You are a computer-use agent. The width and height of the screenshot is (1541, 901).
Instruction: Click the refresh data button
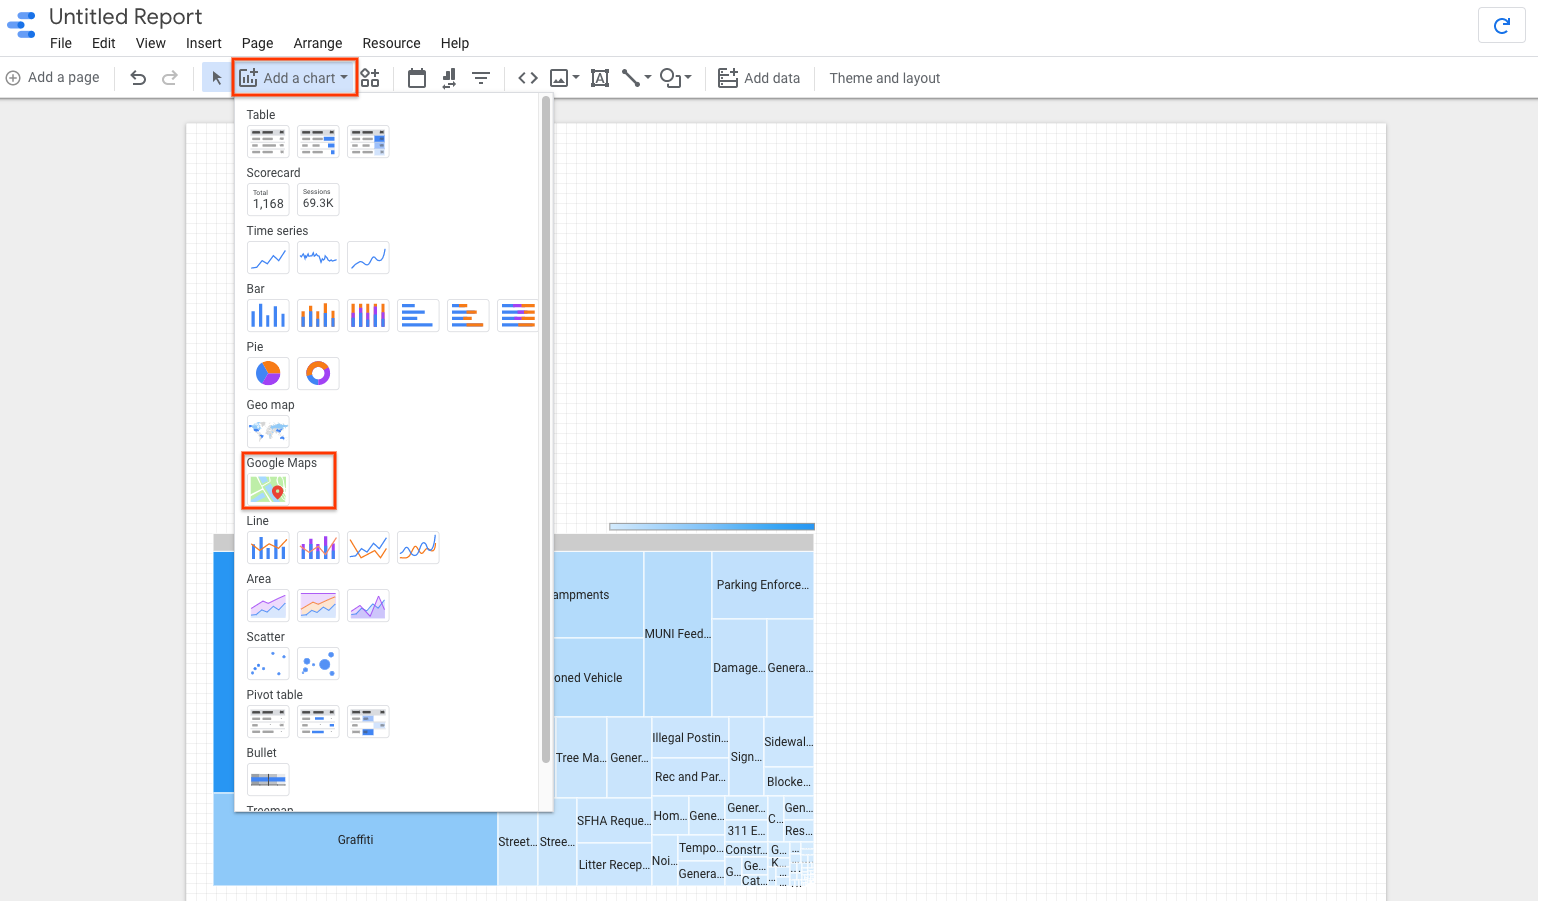click(1501, 26)
